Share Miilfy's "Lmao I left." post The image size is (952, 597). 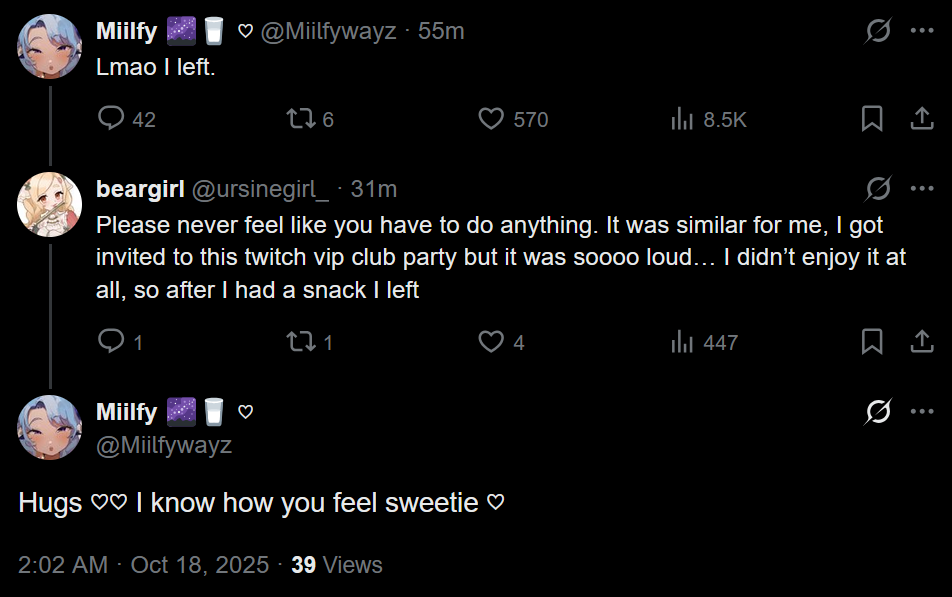click(x=921, y=119)
